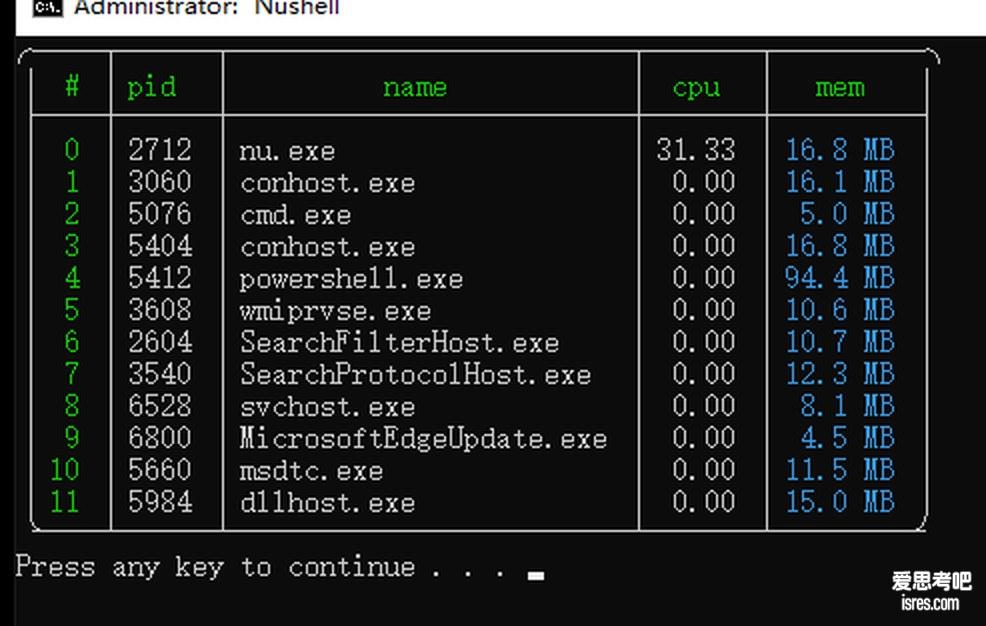This screenshot has height=626, width=986.
Task: Click the MicrosoftEdgeUpdate.exe process name
Action: click(x=423, y=439)
